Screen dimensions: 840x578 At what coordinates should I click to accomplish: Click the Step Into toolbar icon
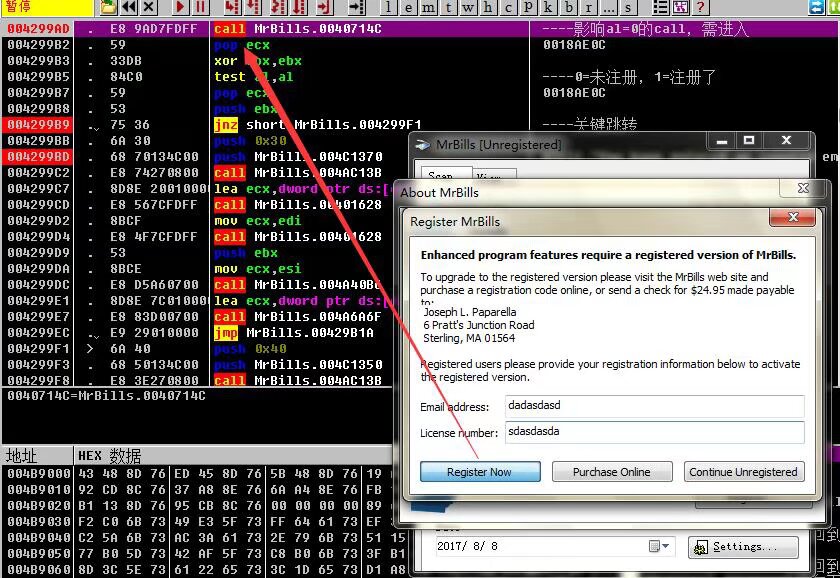(x=232, y=7)
